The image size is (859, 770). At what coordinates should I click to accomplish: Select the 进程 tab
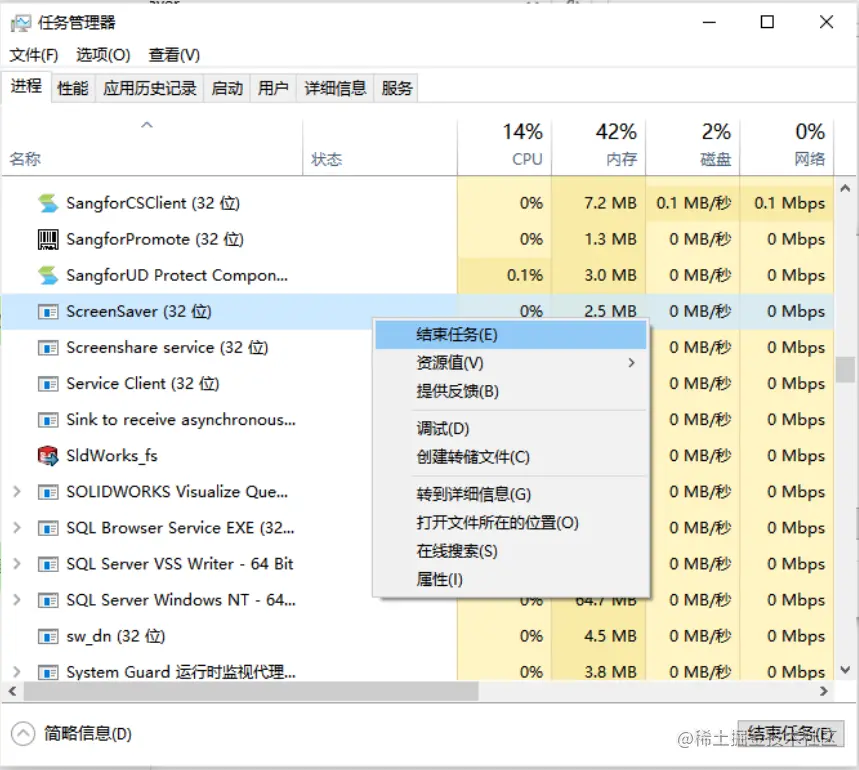point(26,86)
